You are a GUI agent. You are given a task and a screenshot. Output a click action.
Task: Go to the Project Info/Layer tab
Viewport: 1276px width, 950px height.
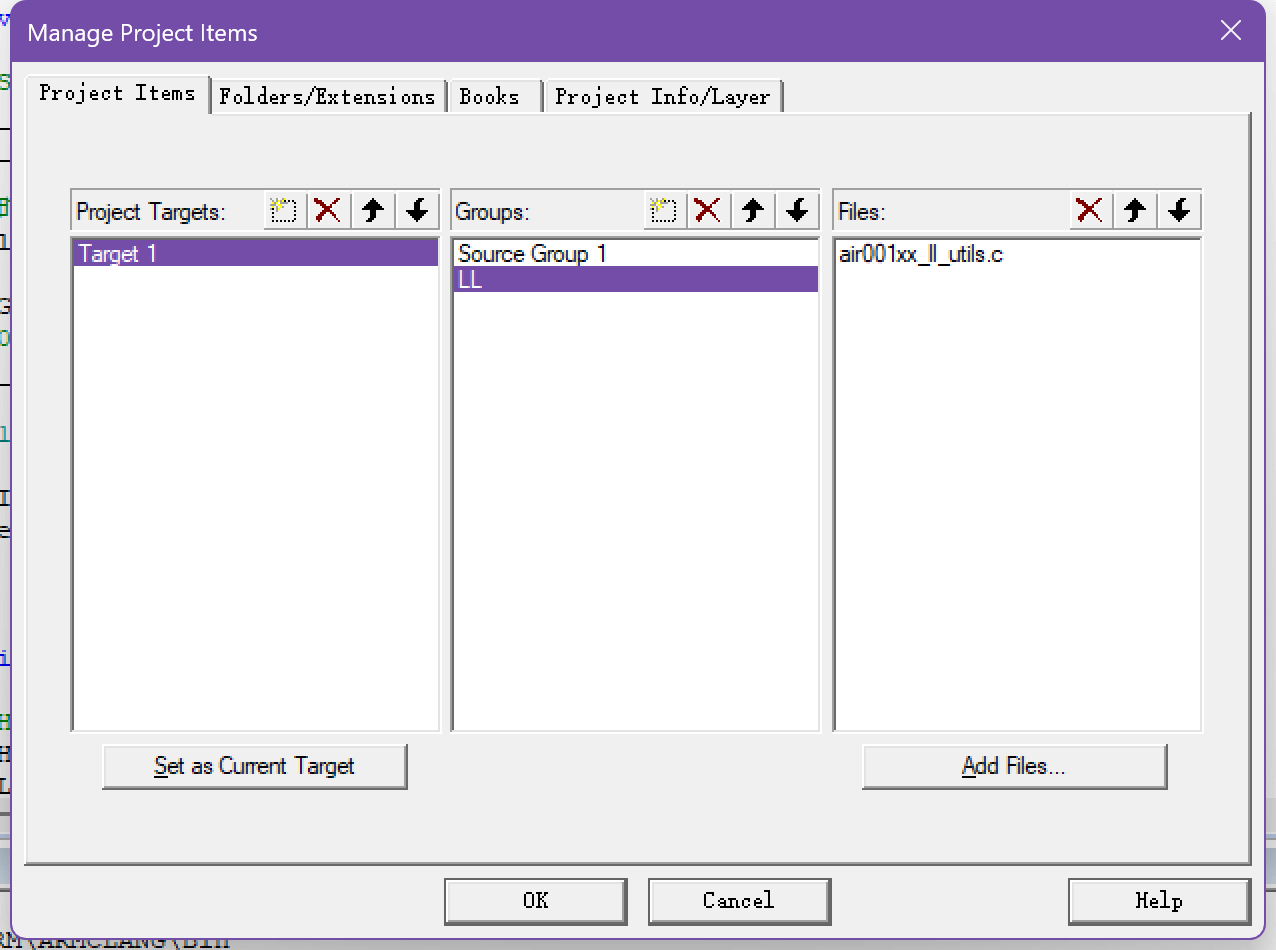tap(662, 97)
